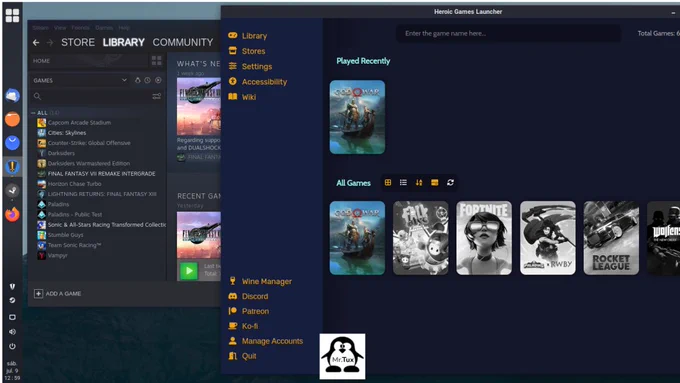Open Firefox from the dock
The image size is (680, 383).
pyautogui.click(x=12, y=214)
